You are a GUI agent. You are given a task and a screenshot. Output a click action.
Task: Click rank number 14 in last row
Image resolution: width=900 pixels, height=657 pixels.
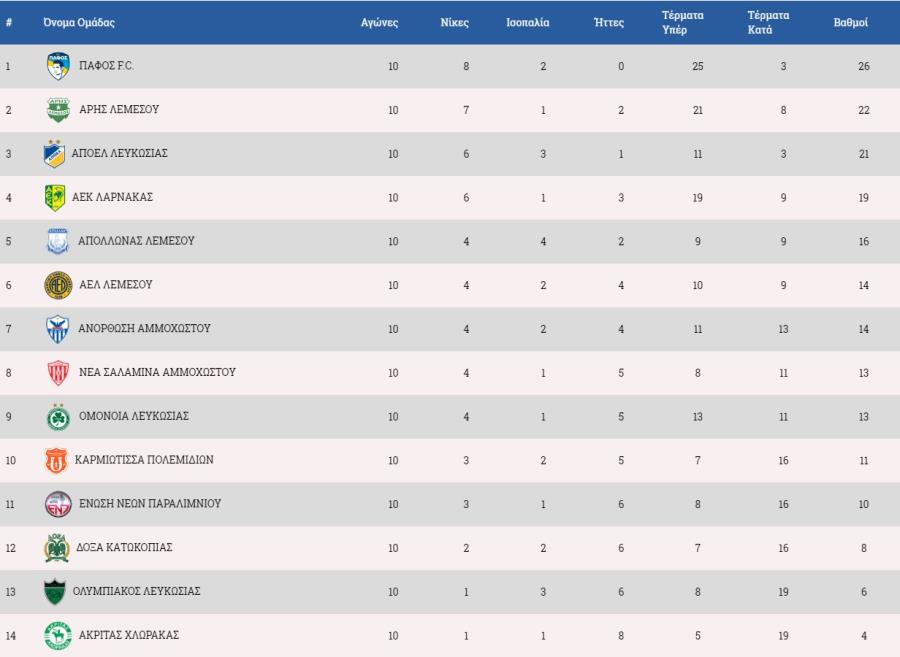[x=10, y=636]
